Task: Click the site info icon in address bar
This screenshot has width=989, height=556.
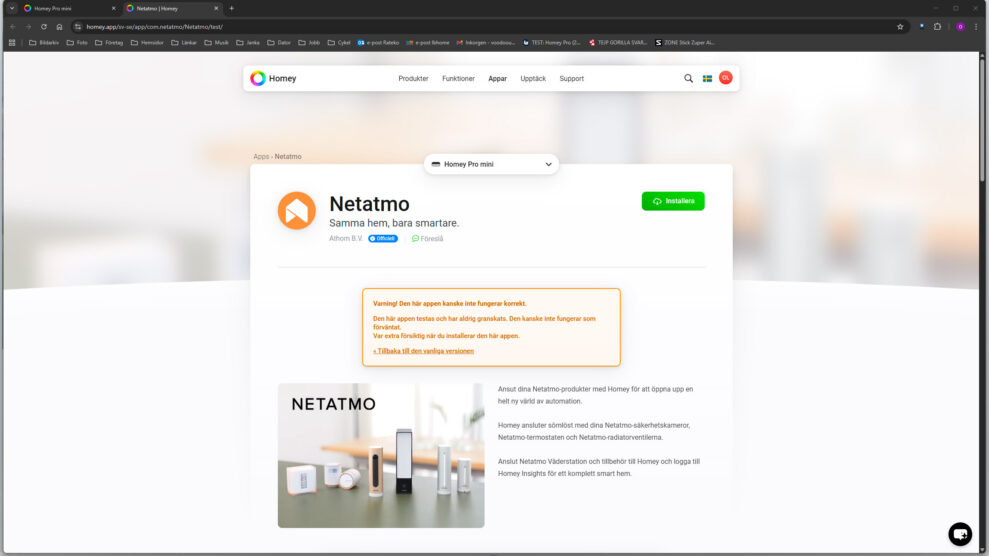Action: click(78, 26)
